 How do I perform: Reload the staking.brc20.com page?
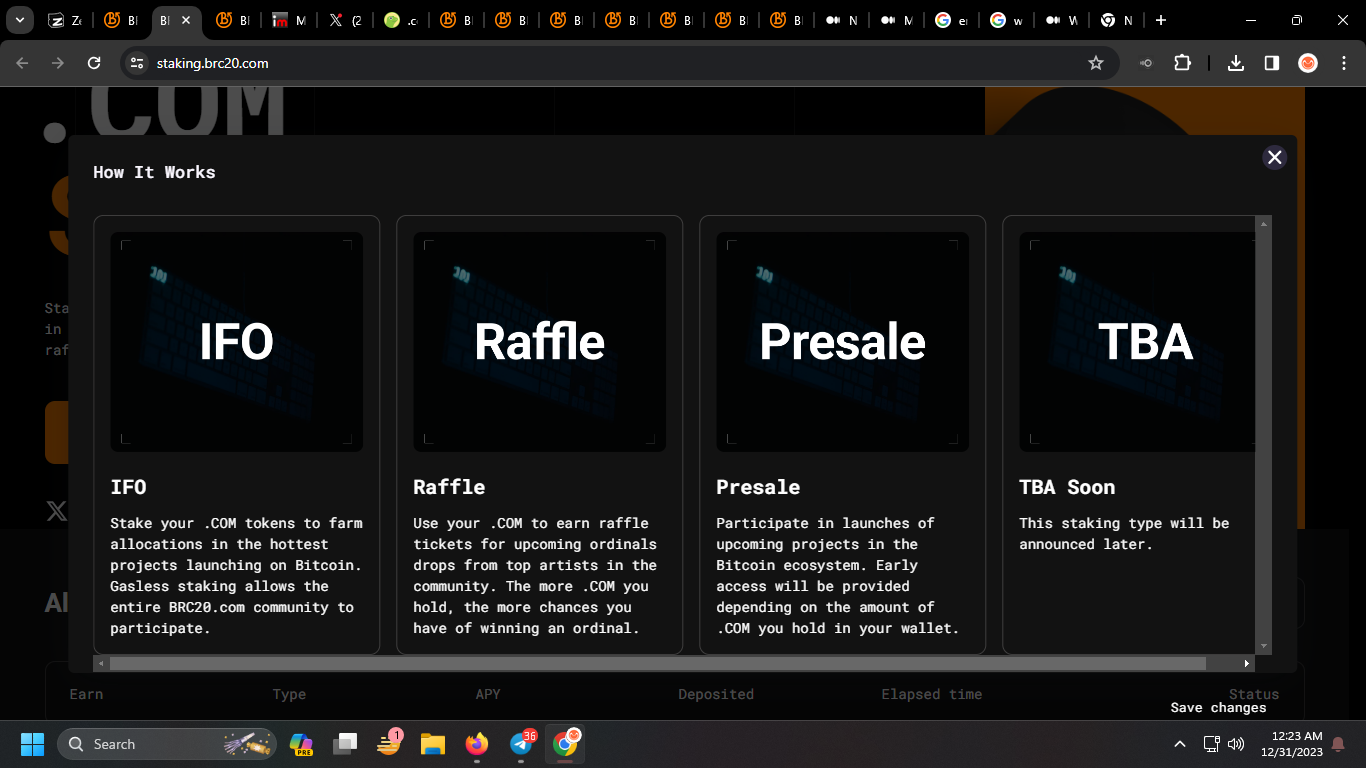(94, 63)
